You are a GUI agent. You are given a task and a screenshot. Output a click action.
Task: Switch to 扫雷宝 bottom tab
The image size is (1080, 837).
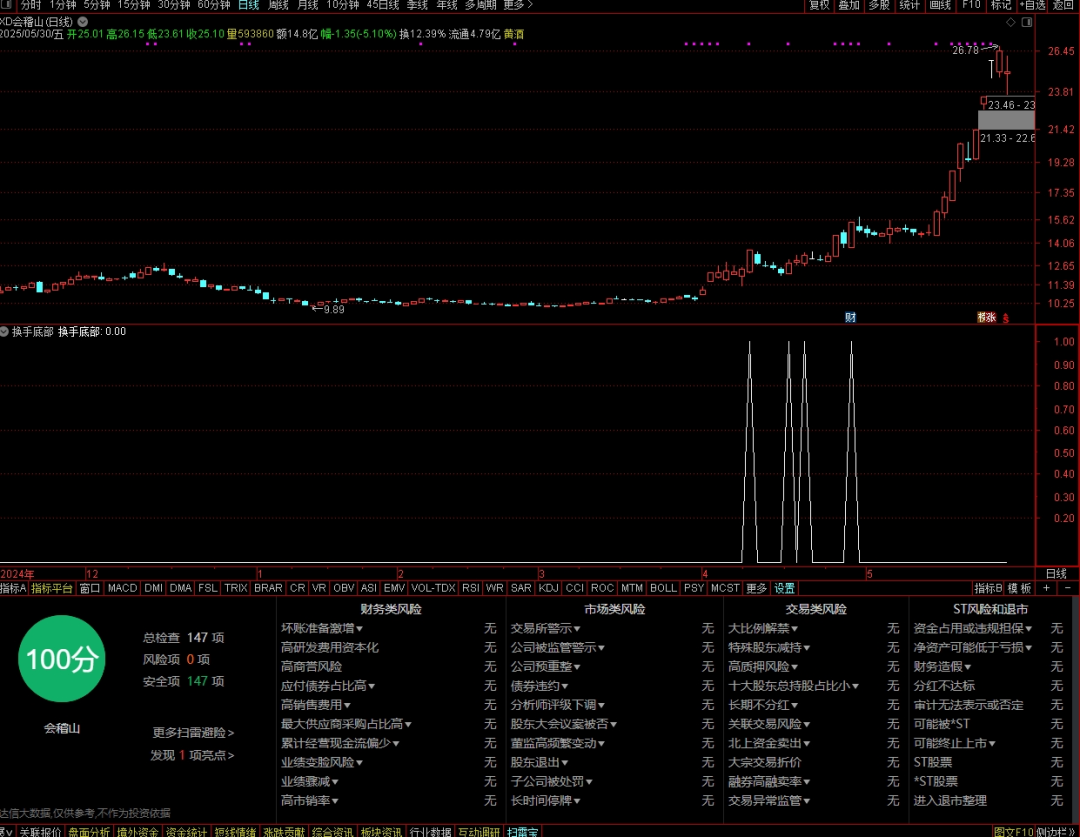523,831
